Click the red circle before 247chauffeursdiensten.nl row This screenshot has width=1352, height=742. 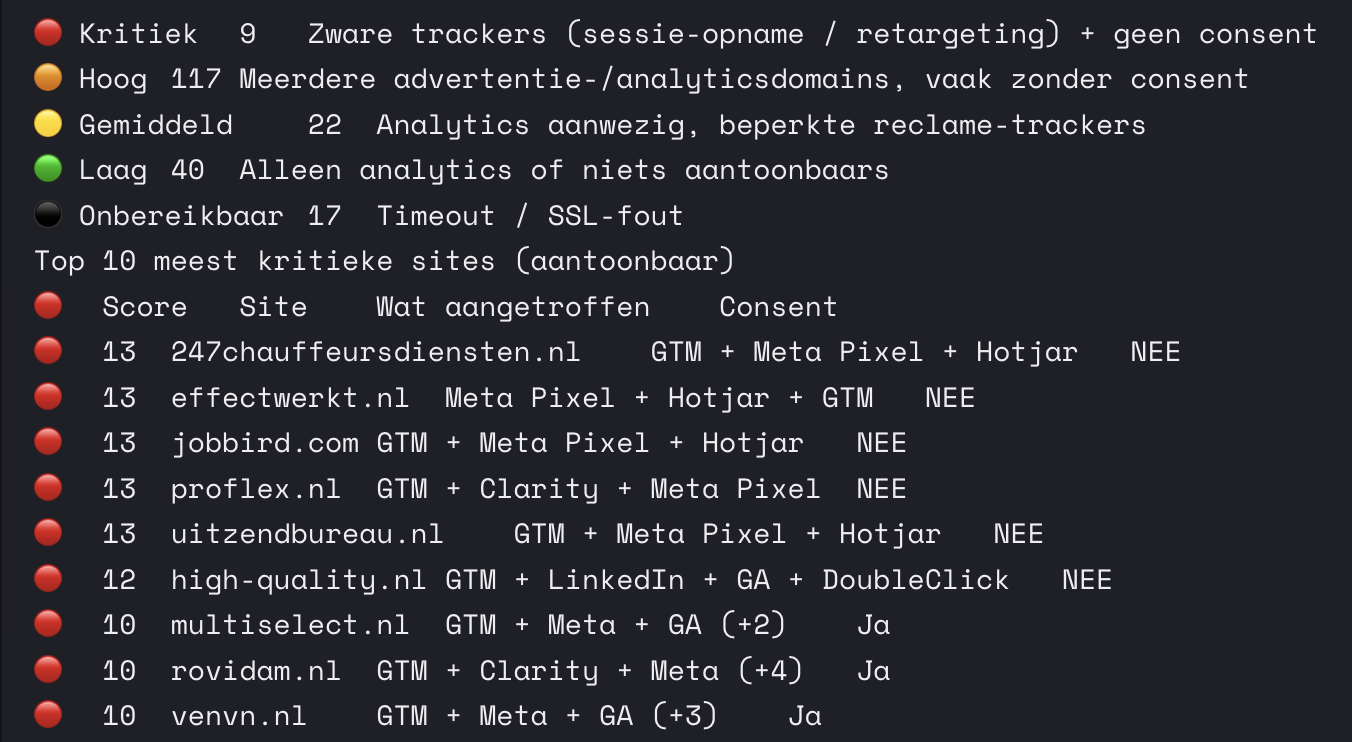pos(48,352)
